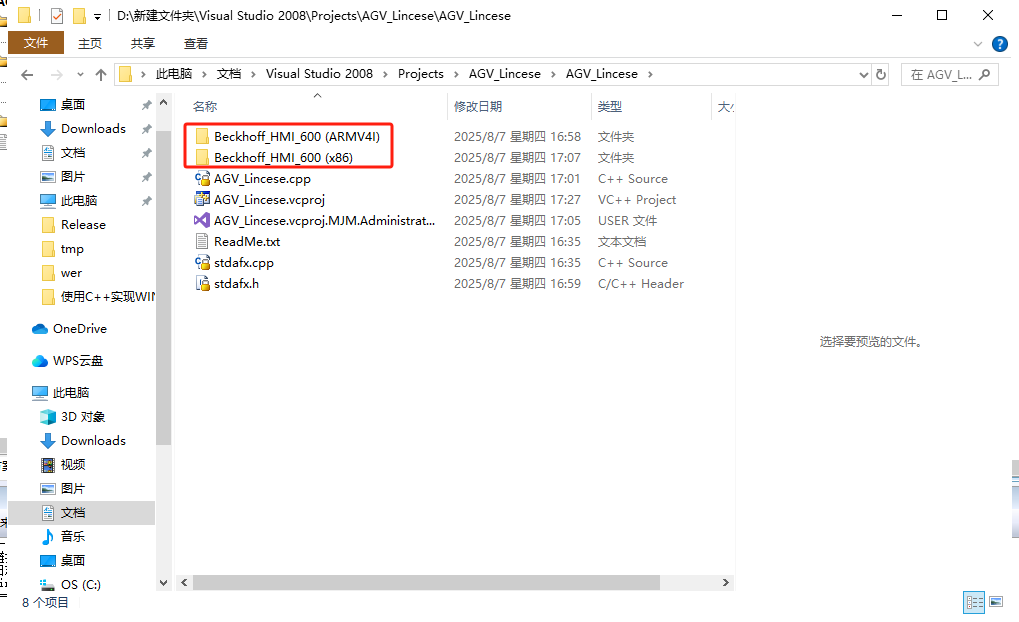Viewport: 1019px width, 622px height.
Task: Click the properties icon in title bar
Action: coord(57,16)
